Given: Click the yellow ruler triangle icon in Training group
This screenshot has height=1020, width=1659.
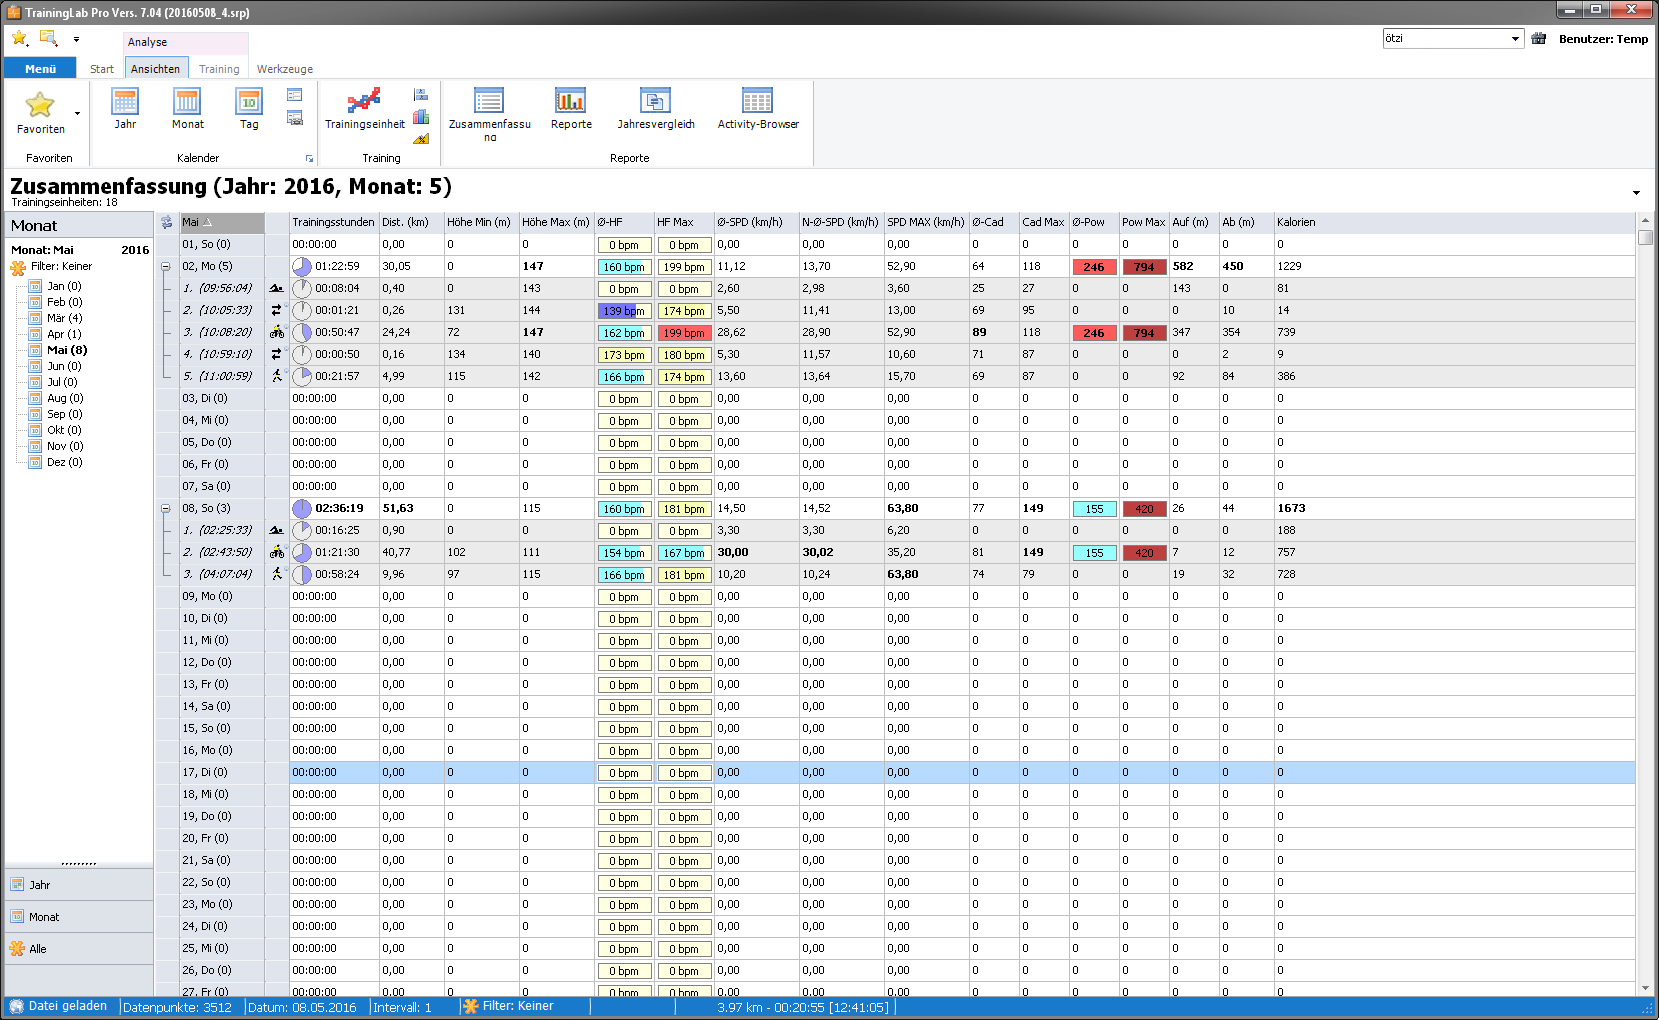Looking at the screenshot, I should tap(421, 139).
